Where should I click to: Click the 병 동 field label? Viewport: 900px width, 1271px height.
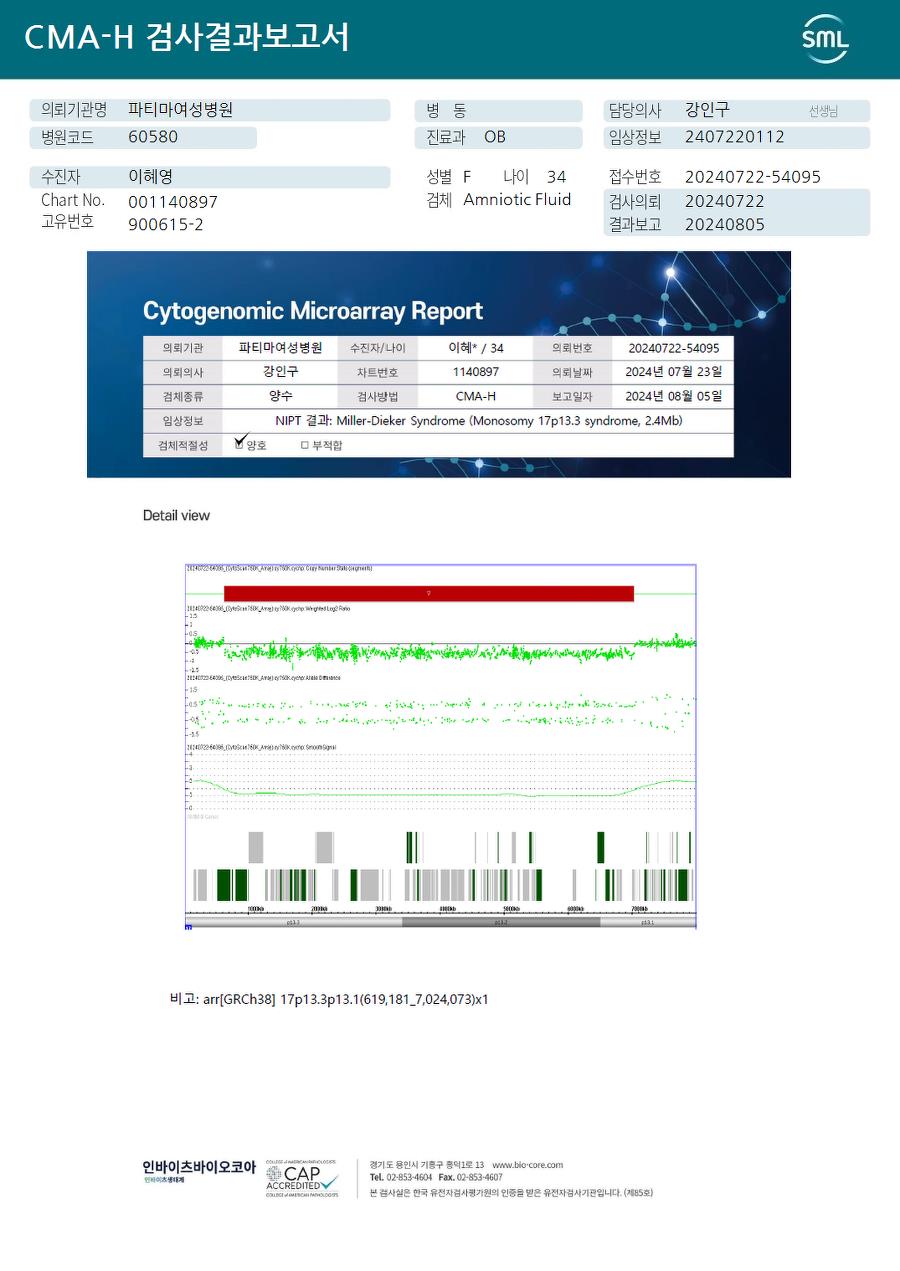(446, 111)
